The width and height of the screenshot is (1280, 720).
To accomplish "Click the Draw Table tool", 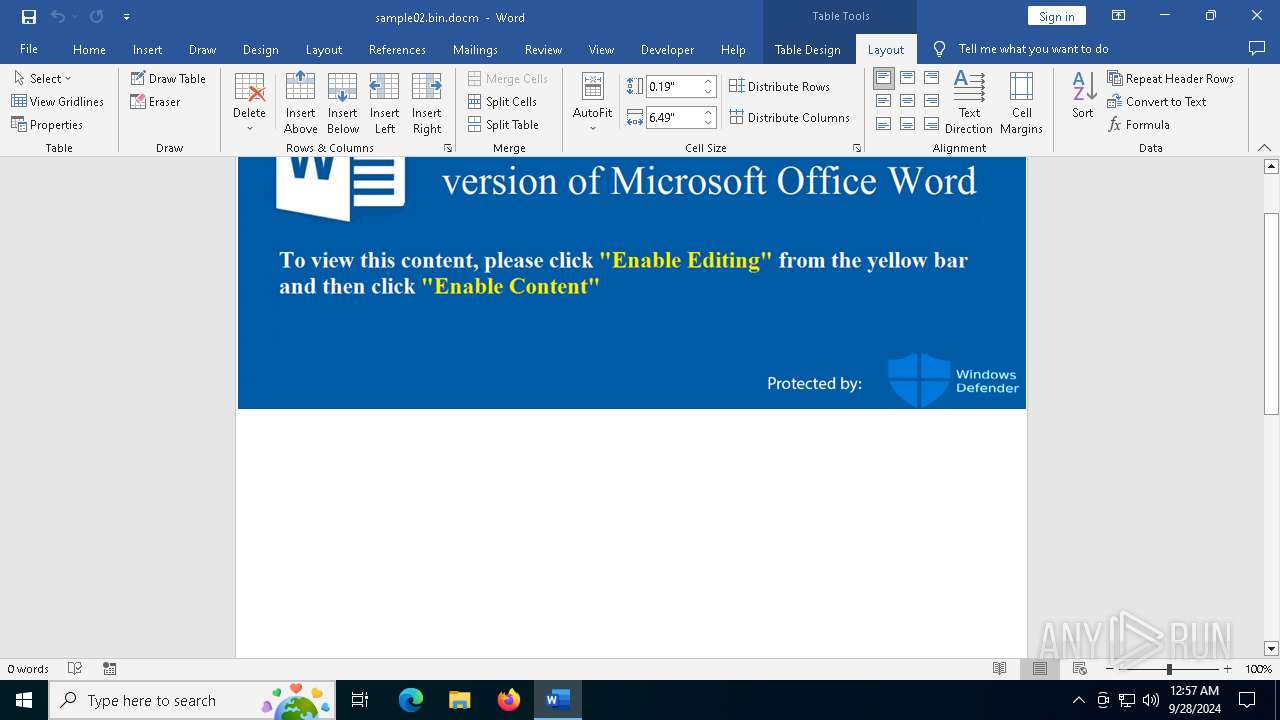I will click(x=168, y=78).
